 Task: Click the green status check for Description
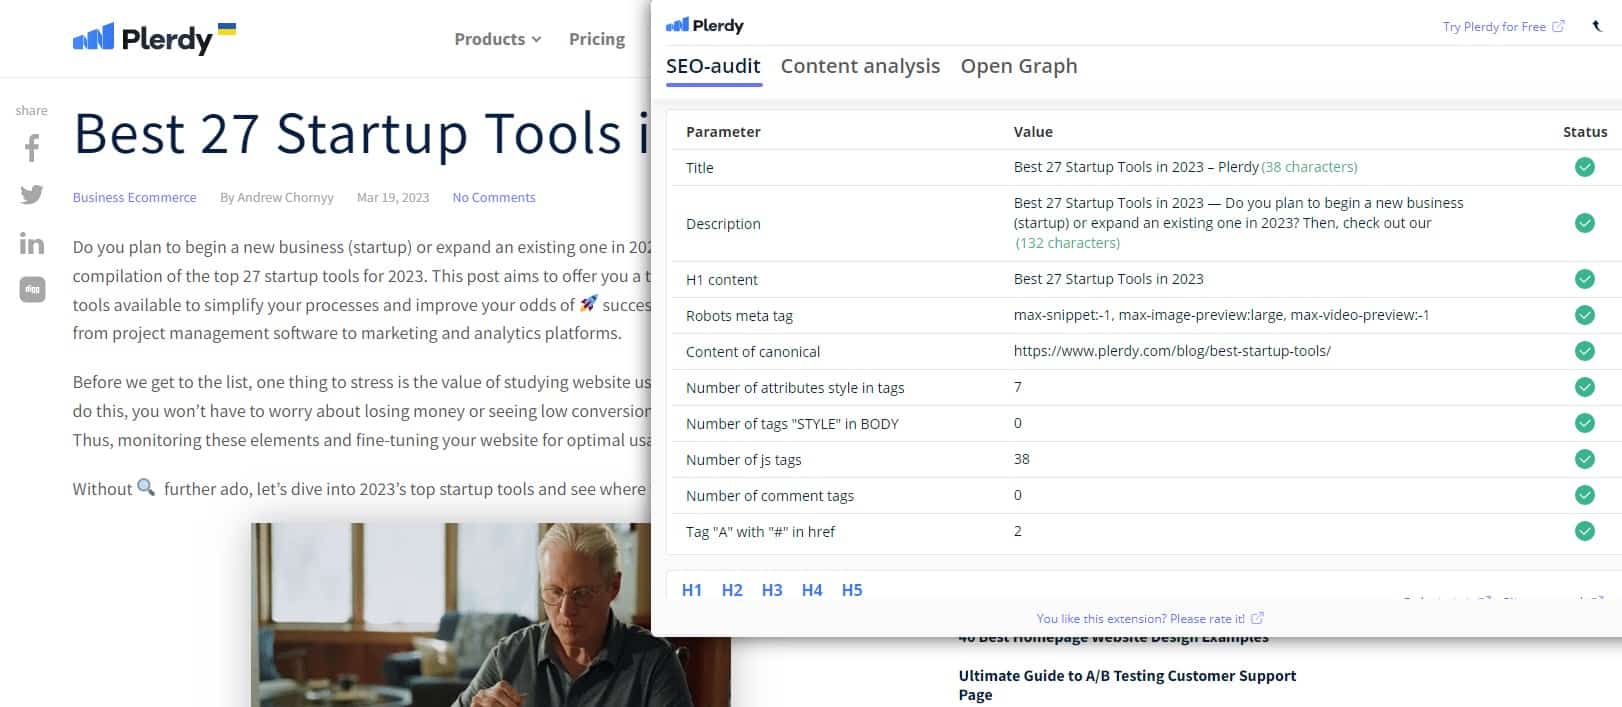(x=1585, y=223)
